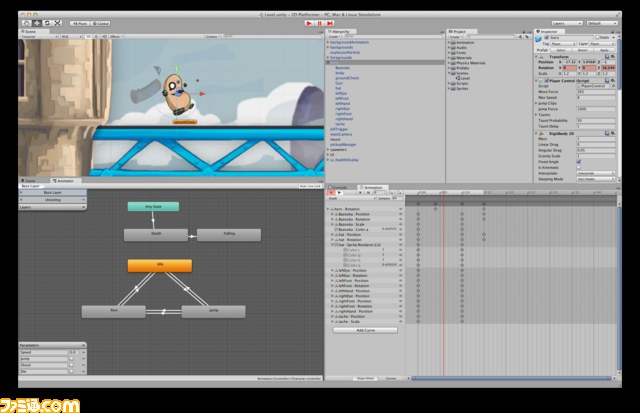Open the Sleeping Mode dropdown
The width and height of the screenshot is (640, 413).
coord(596,179)
